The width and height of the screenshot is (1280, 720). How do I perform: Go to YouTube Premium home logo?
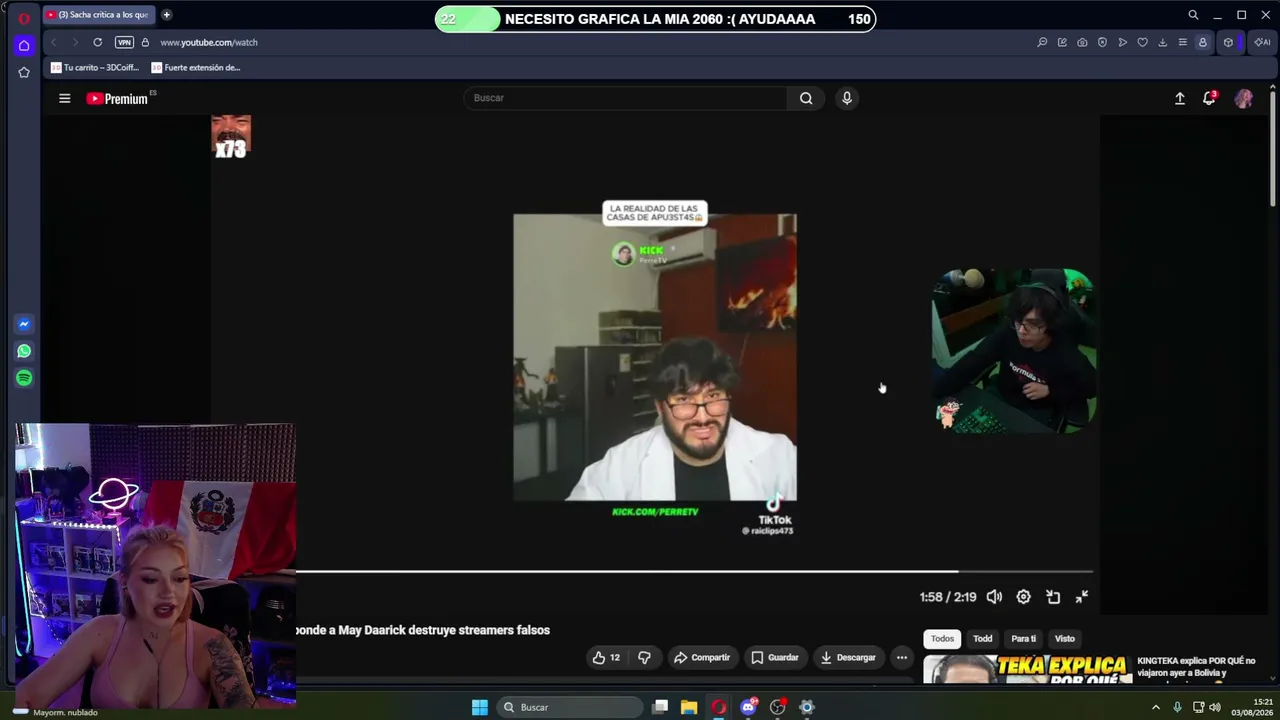(117, 98)
